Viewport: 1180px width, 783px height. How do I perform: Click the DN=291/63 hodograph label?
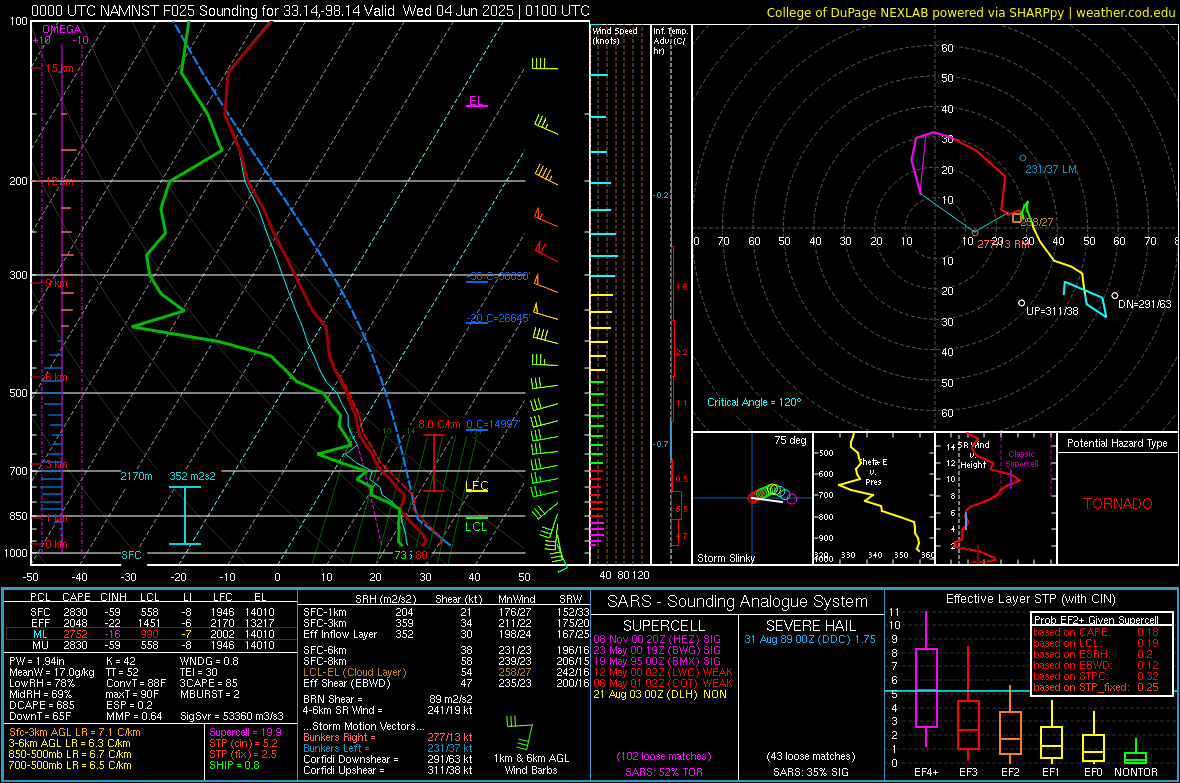coord(1145,304)
